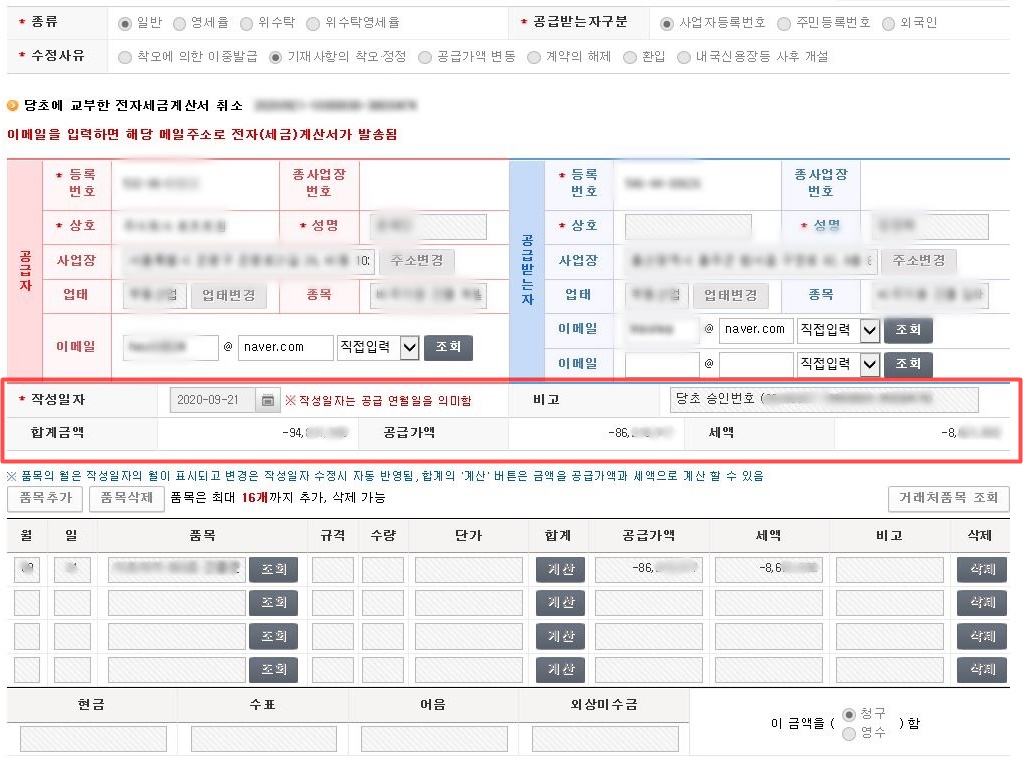The image size is (1023, 762).
Task: Select the 일반 type radio button
Action: [125, 24]
